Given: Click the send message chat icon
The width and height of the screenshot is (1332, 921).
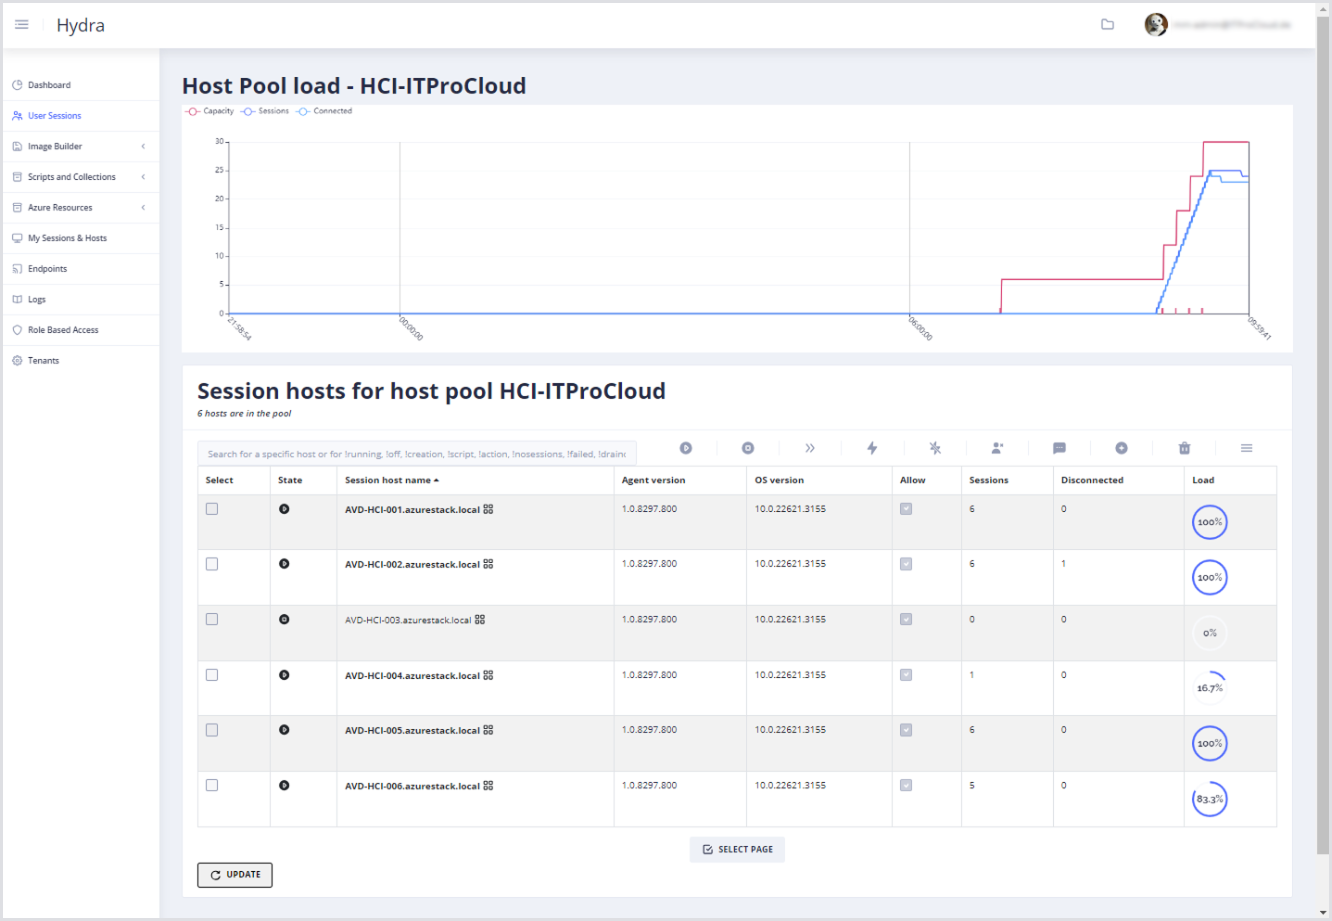Looking at the screenshot, I should click(1059, 448).
